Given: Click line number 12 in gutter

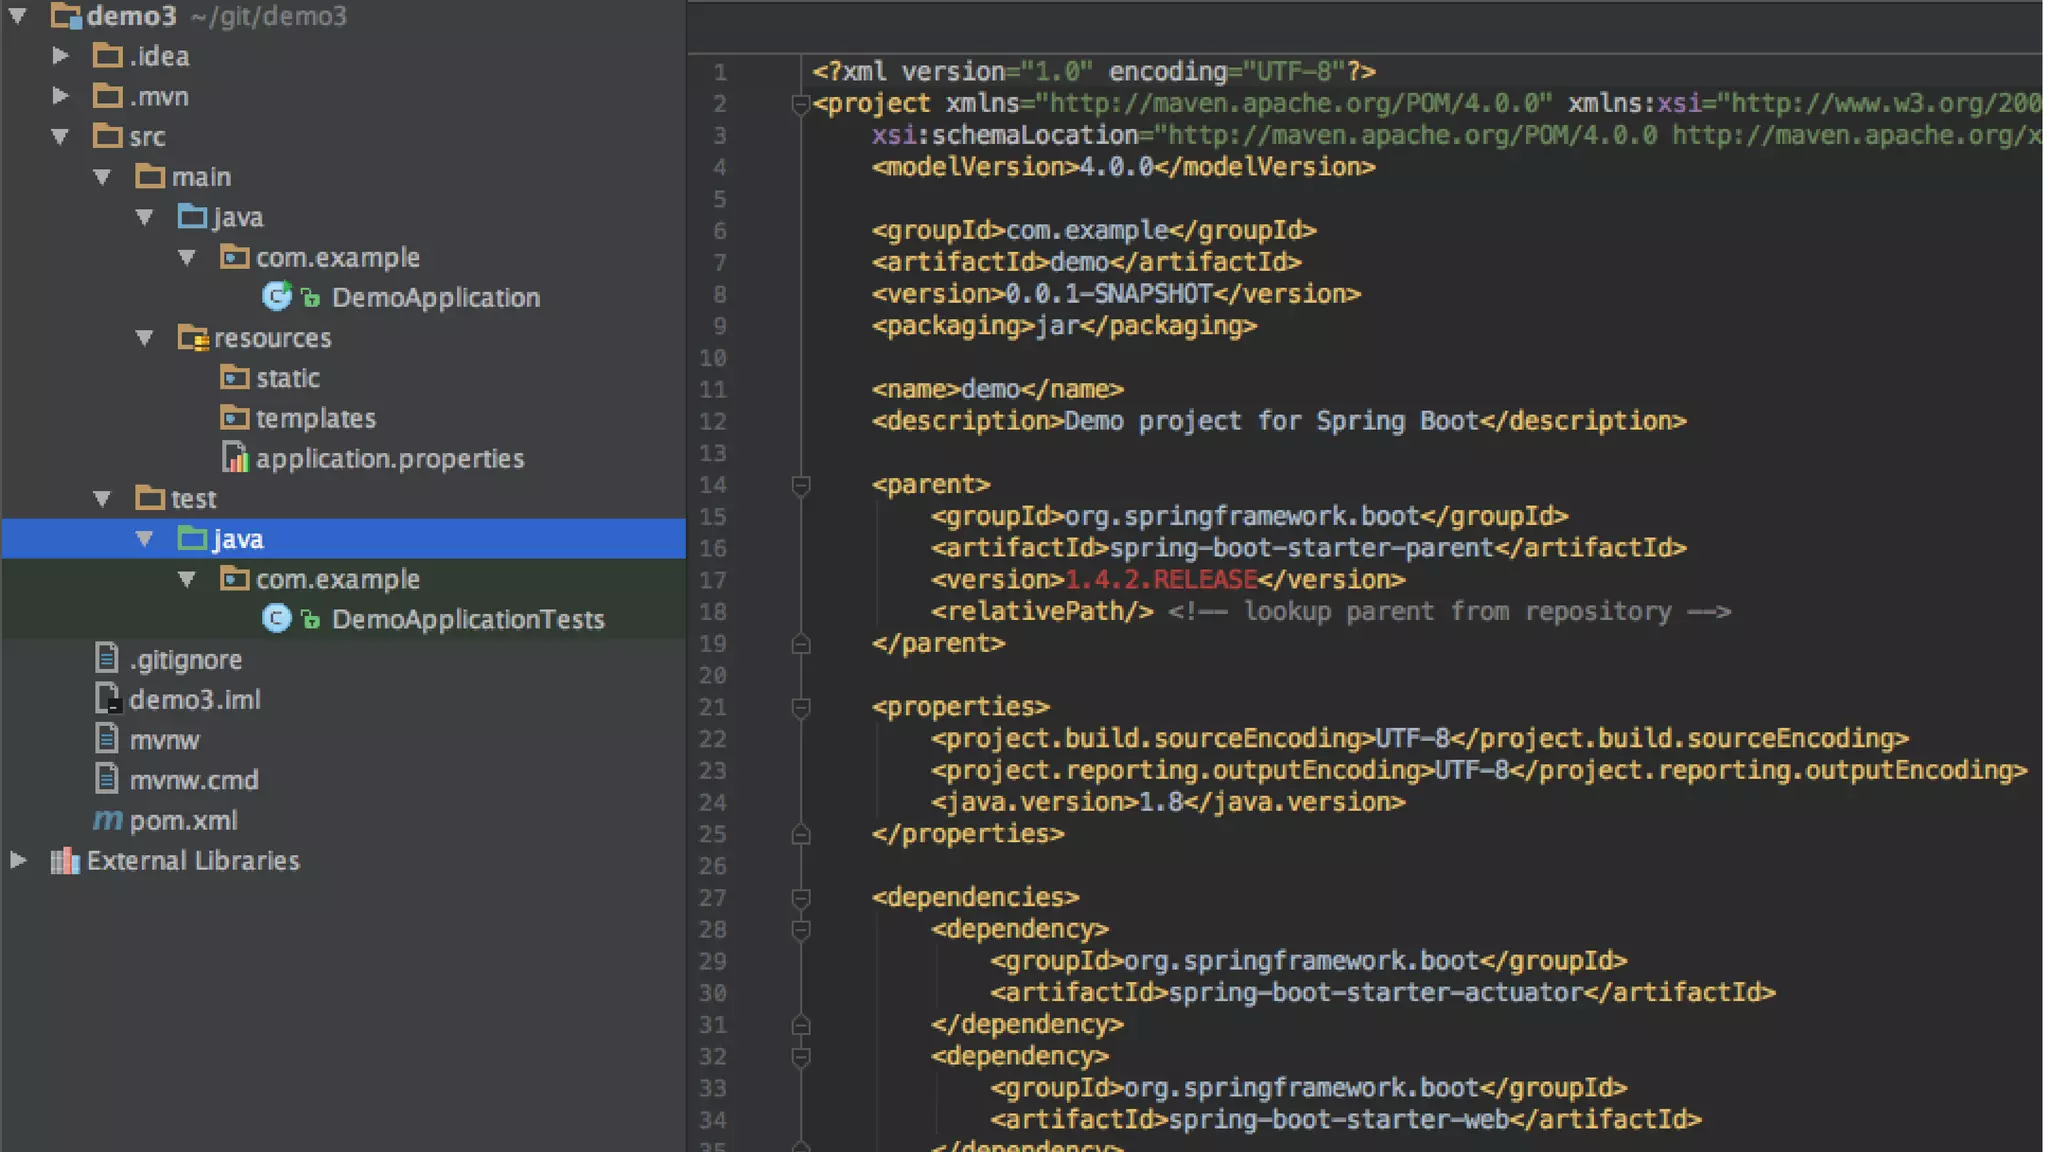Looking at the screenshot, I should click(713, 422).
